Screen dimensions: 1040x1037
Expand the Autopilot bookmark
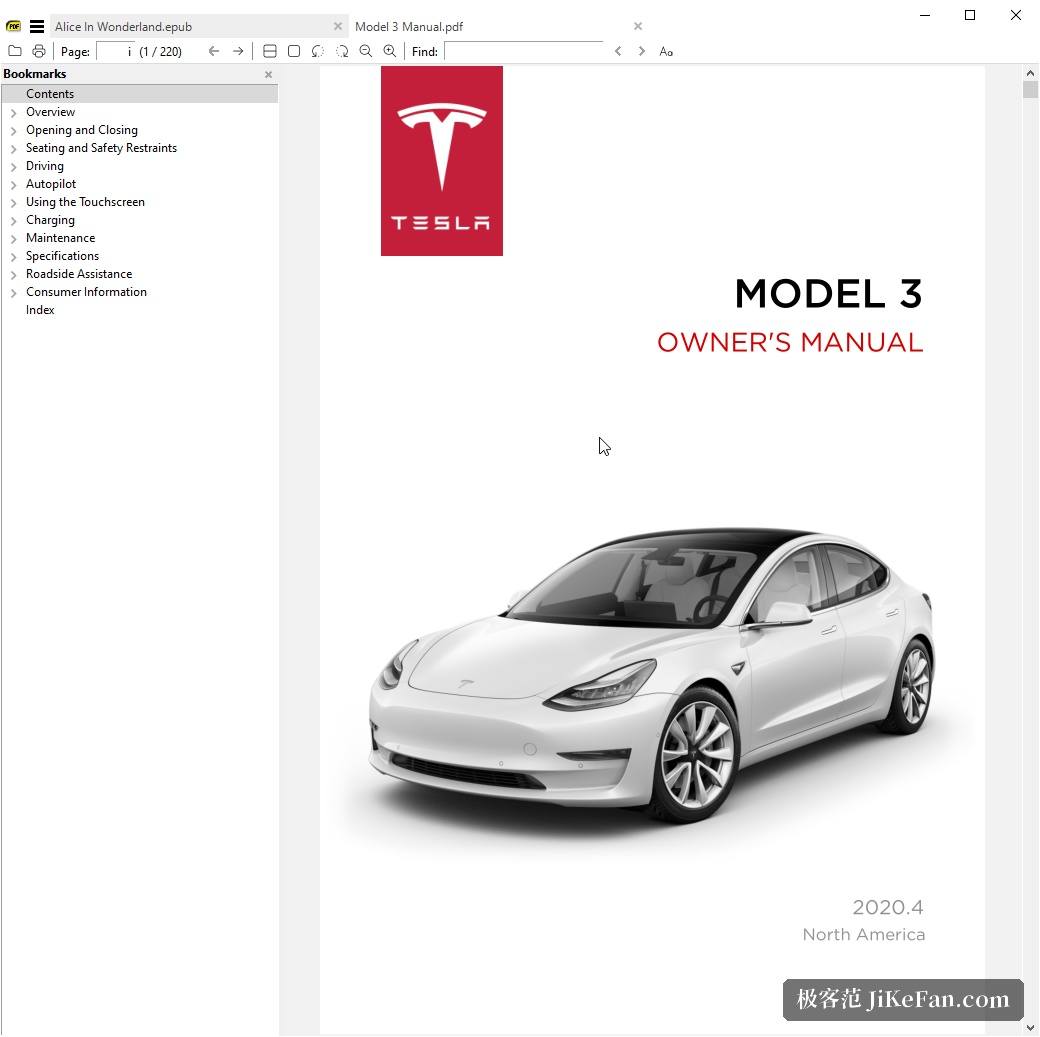[x=13, y=184]
